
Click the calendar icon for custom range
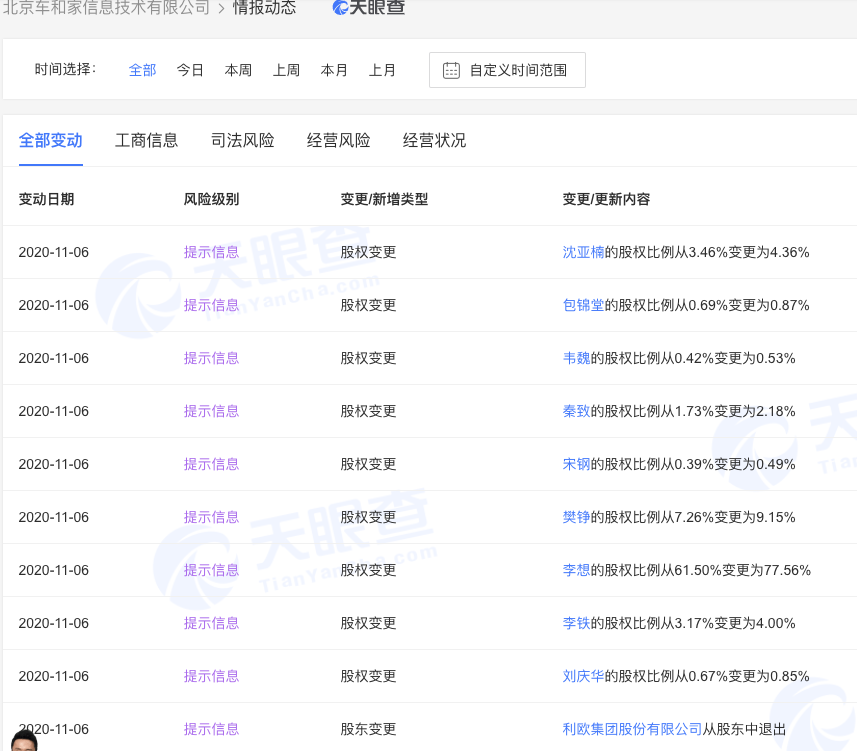point(451,70)
